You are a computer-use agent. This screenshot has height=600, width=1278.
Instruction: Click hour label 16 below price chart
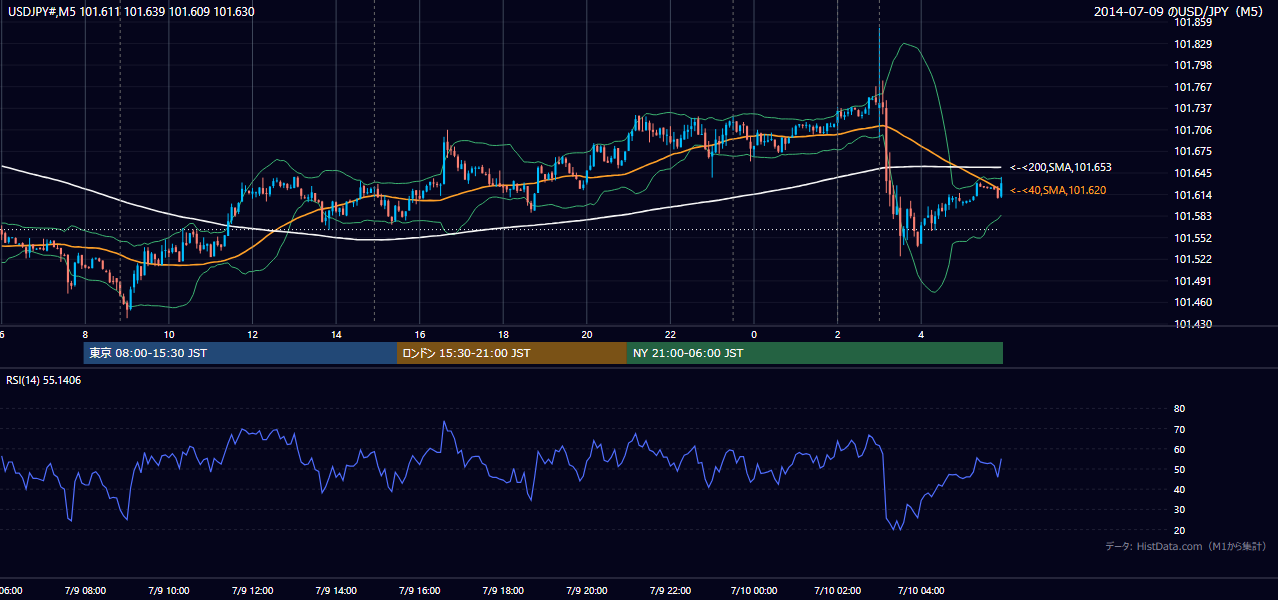[421, 334]
